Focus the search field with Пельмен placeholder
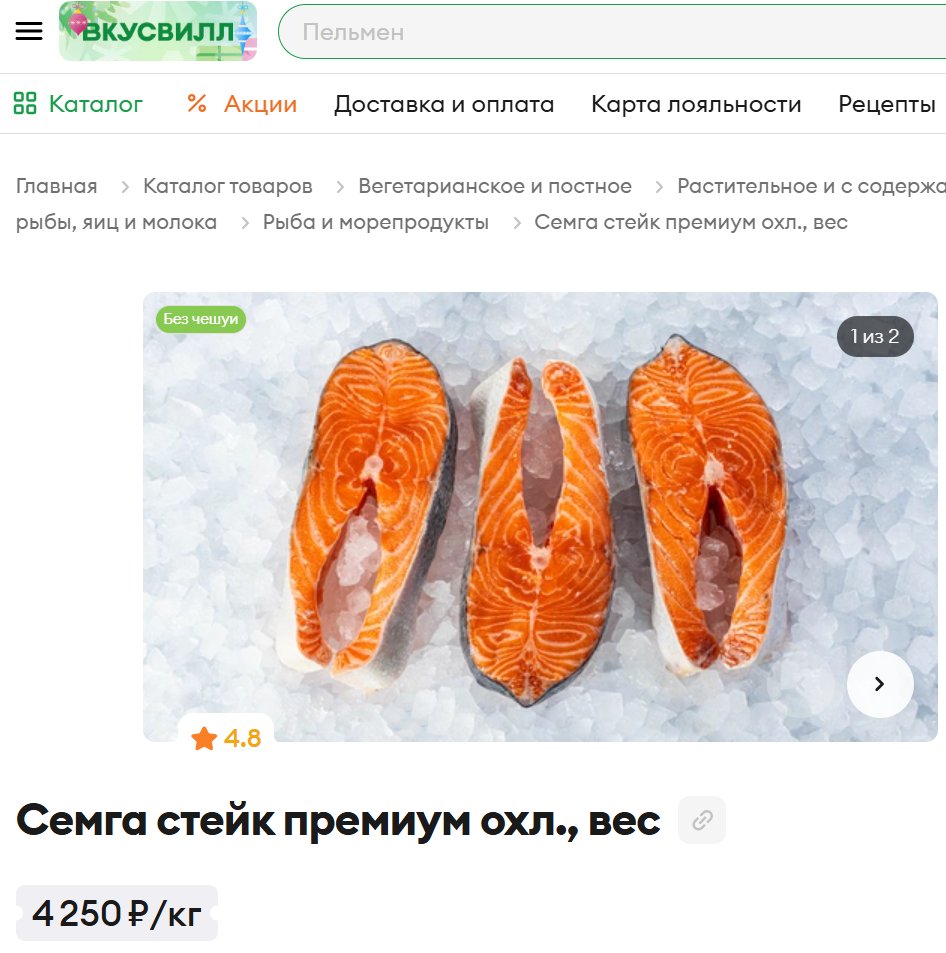946x953 pixels. tap(612, 32)
